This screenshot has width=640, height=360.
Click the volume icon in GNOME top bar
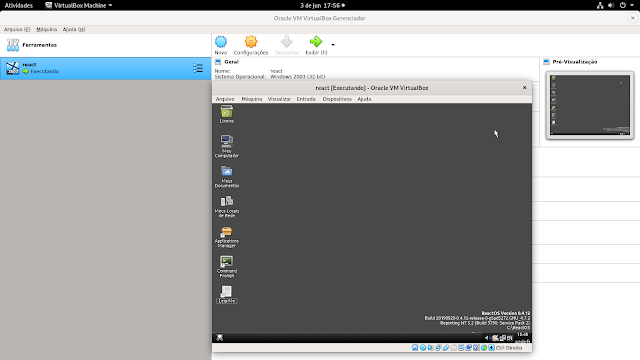tap(611, 5)
